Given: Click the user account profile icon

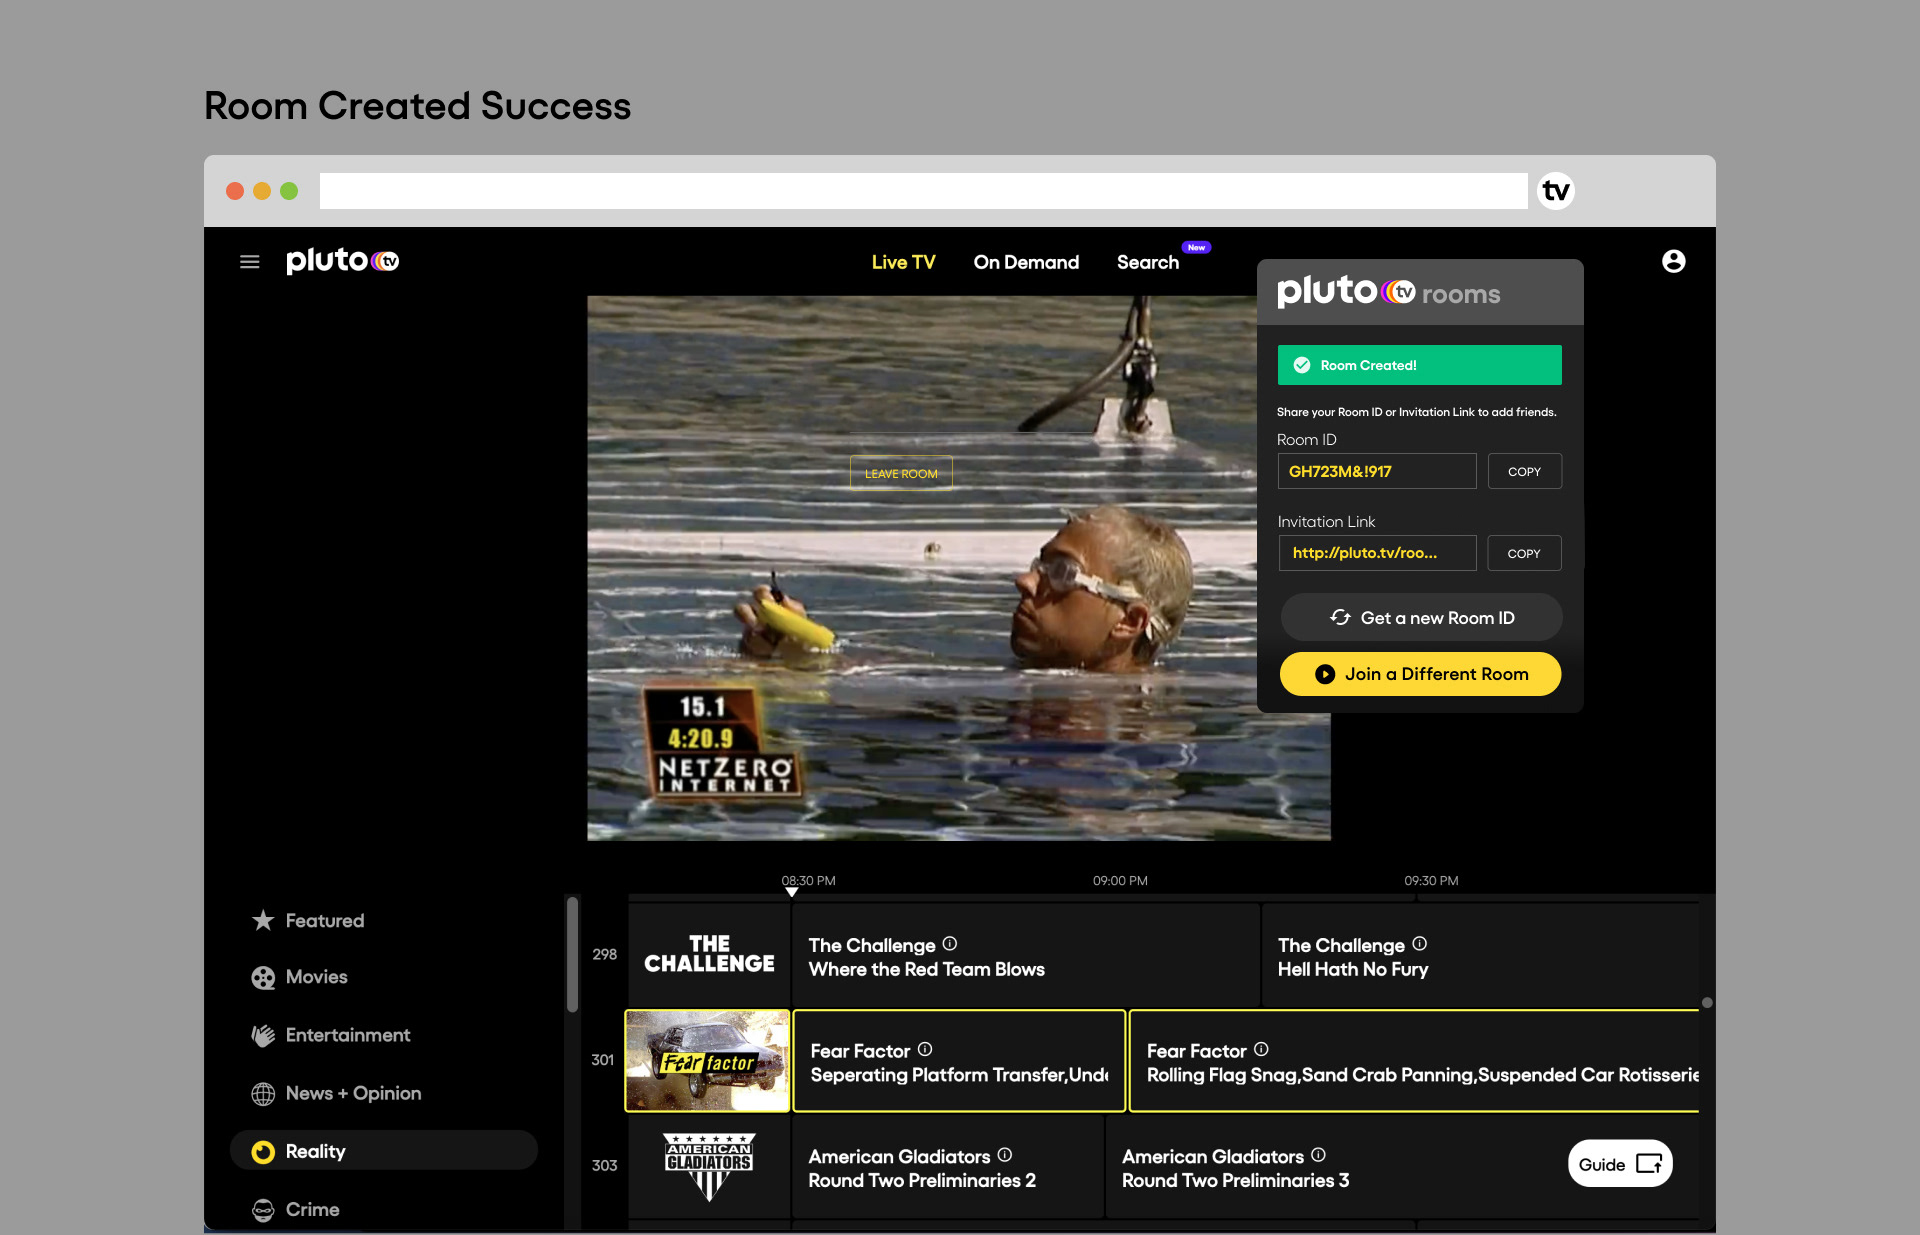Looking at the screenshot, I should point(1673,261).
